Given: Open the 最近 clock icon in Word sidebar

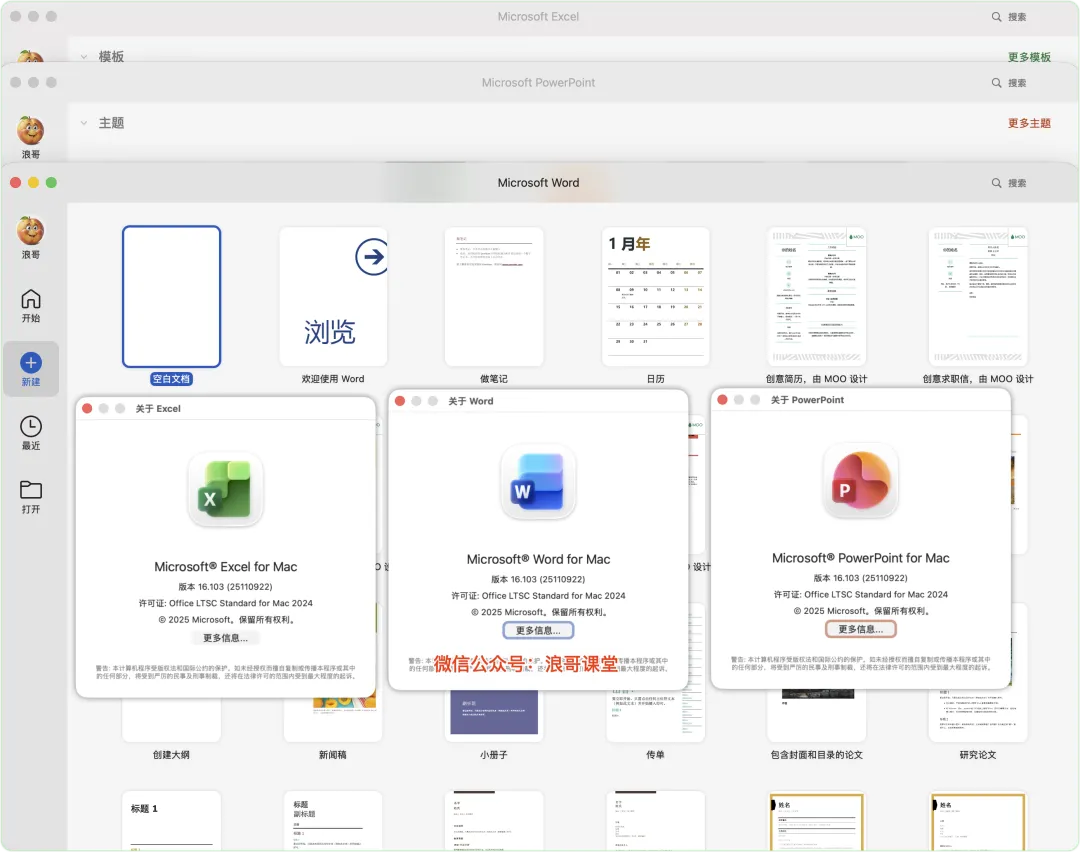Looking at the screenshot, I should pos(30,426).
